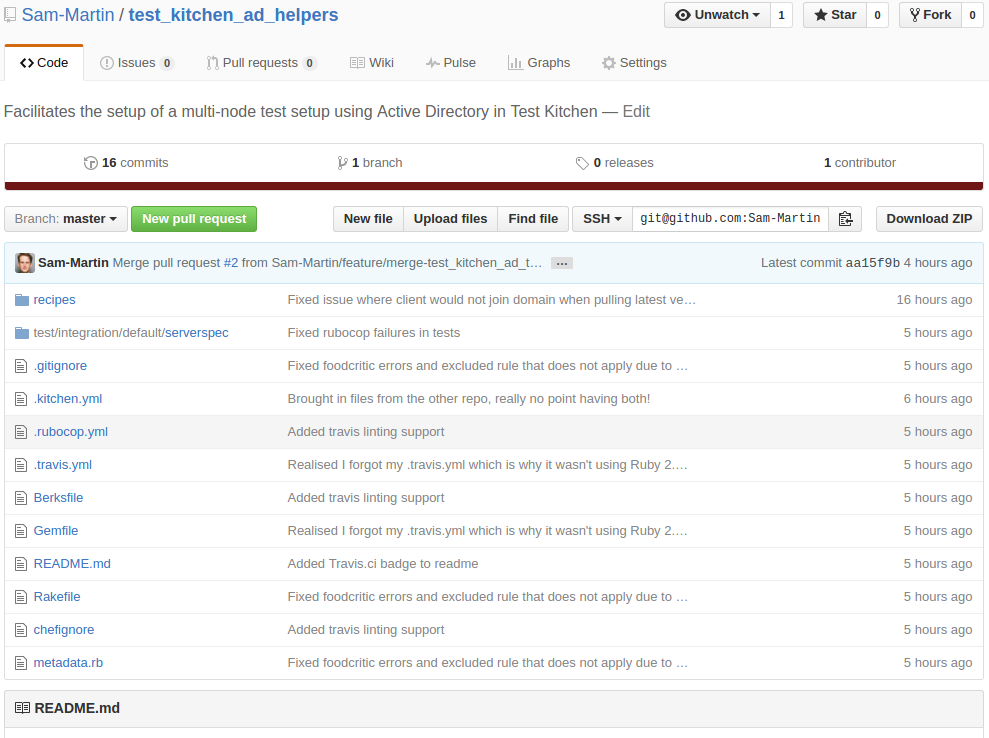Open the metadata.rb file
Screen dimensions: 989x738
pos(68,663)
